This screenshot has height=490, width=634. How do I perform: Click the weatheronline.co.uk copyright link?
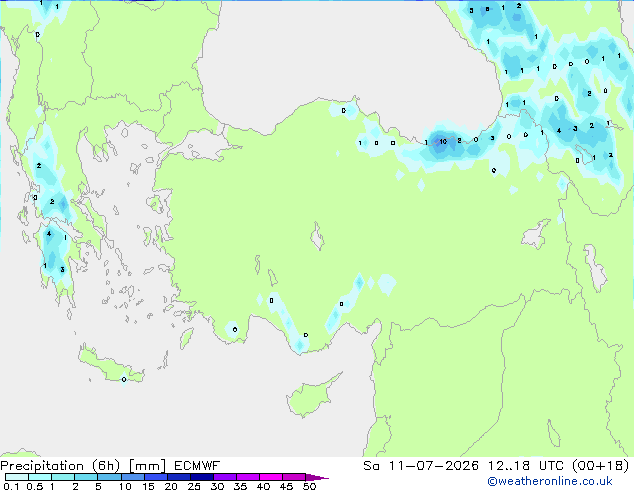[x=549, y=481]
